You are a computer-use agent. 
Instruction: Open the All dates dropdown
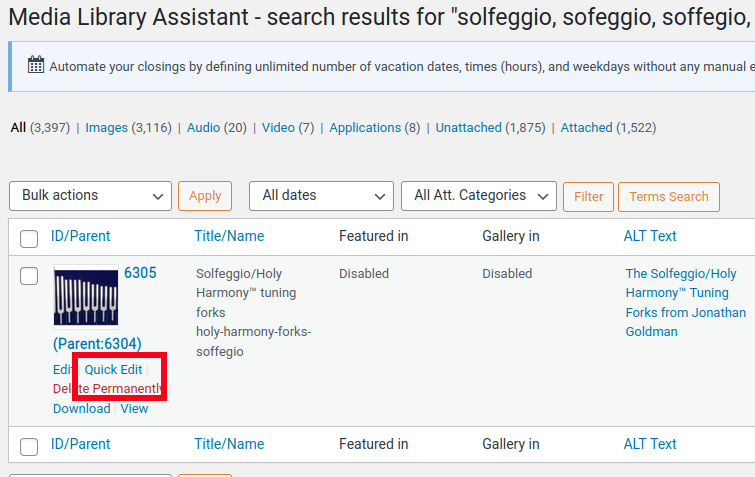click(321, 196)
